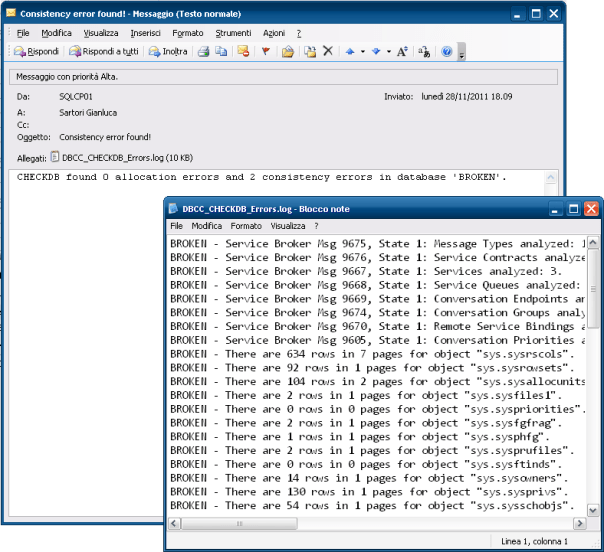Open the previous item arrow dropdown
This screenshot has height=552, width=604.
[x=363, y=51]
